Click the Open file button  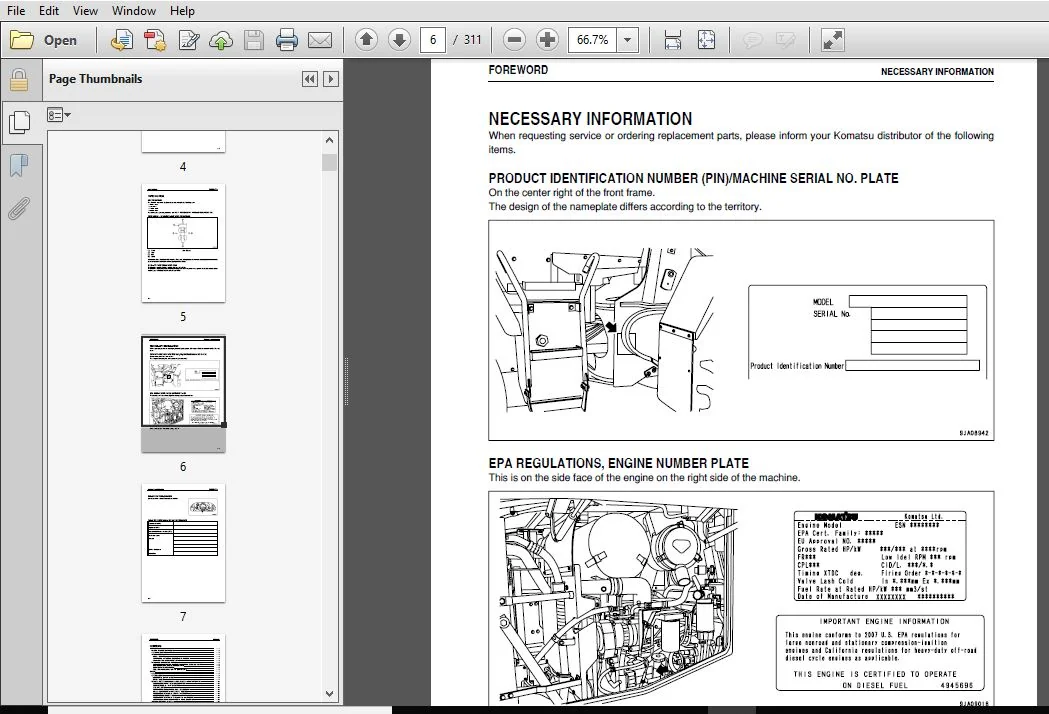(x=44, y=40)
